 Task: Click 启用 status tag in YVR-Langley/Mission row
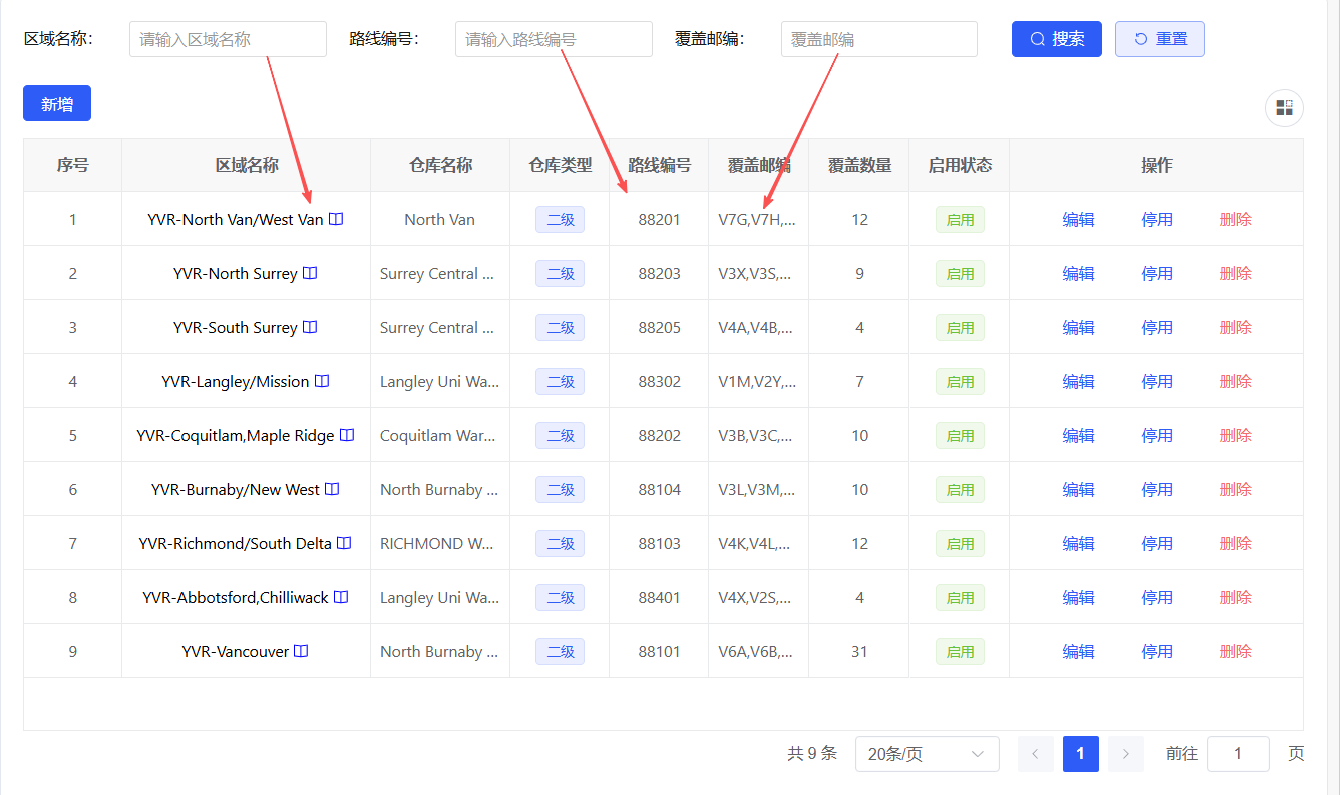coord(960,381)
